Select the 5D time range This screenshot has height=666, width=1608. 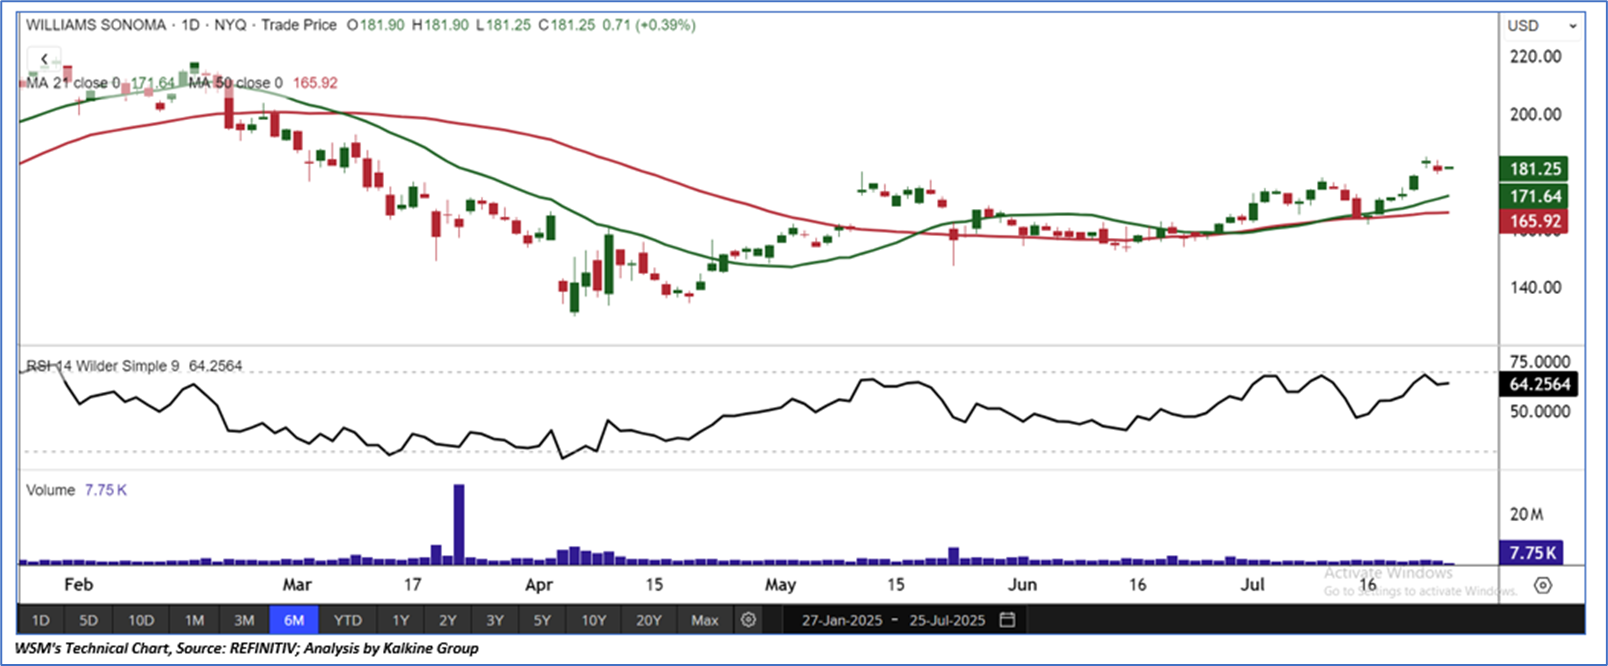(x=88, y=620)
